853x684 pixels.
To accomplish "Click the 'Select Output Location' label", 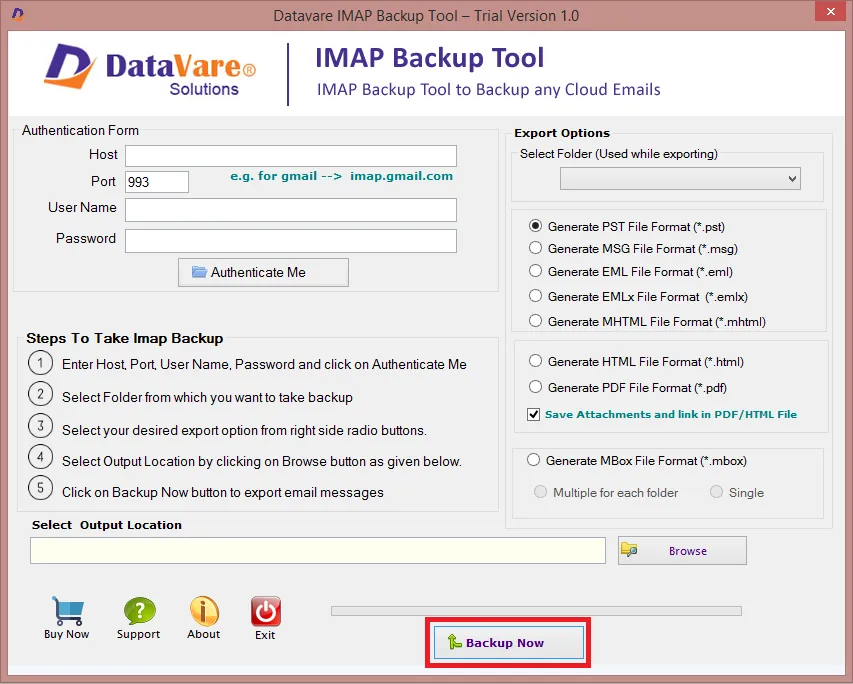I will pyautogui.click(x=107, y=525).
